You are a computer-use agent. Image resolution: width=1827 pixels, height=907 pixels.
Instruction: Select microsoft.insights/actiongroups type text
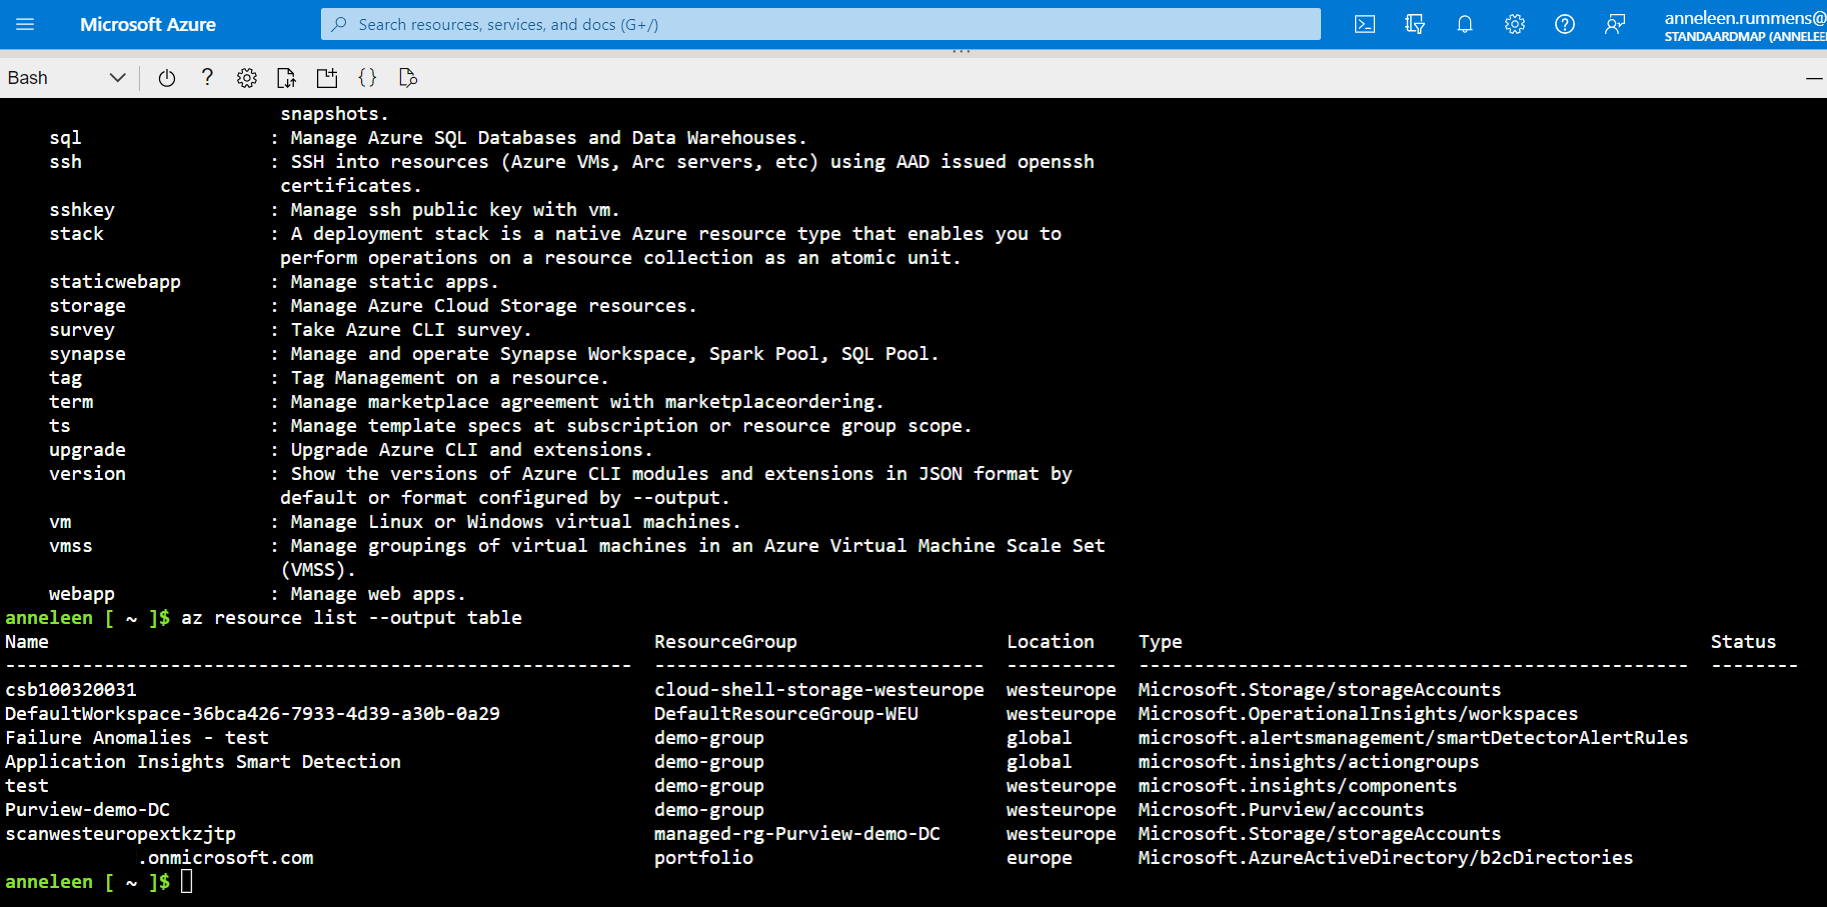[x=1308, y=762]
